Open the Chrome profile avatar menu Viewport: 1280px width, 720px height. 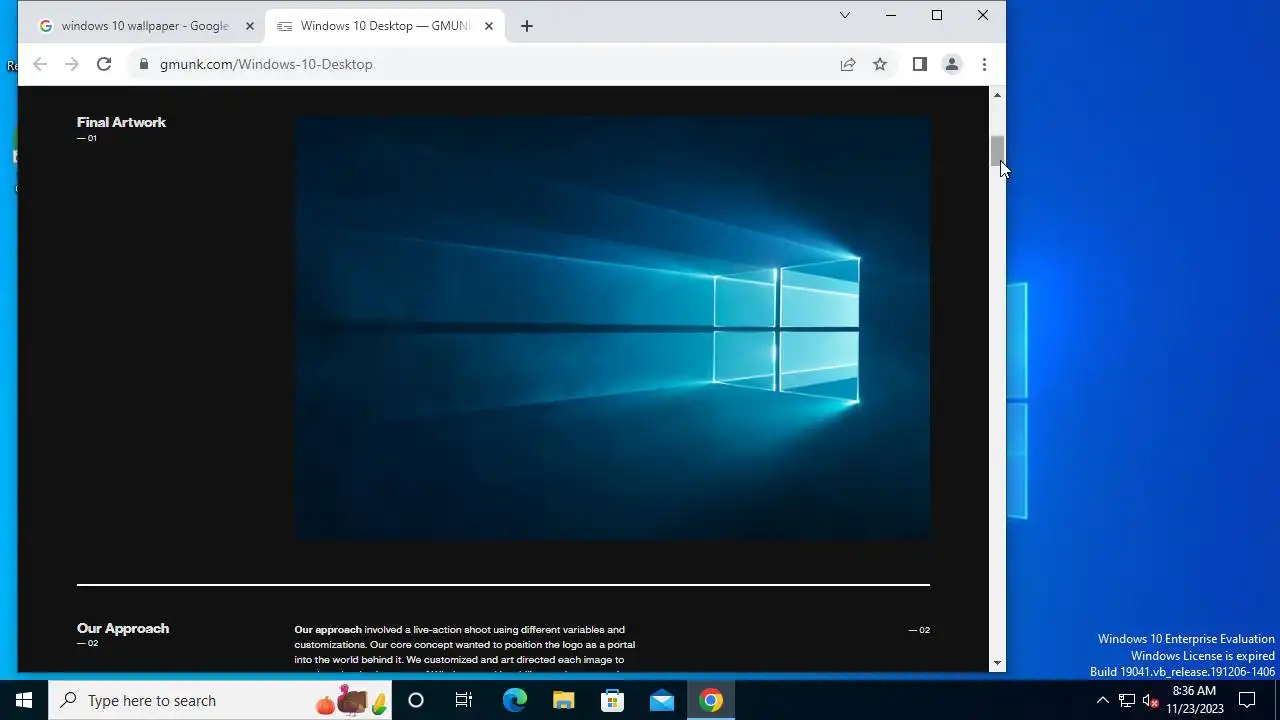point(952,64)
